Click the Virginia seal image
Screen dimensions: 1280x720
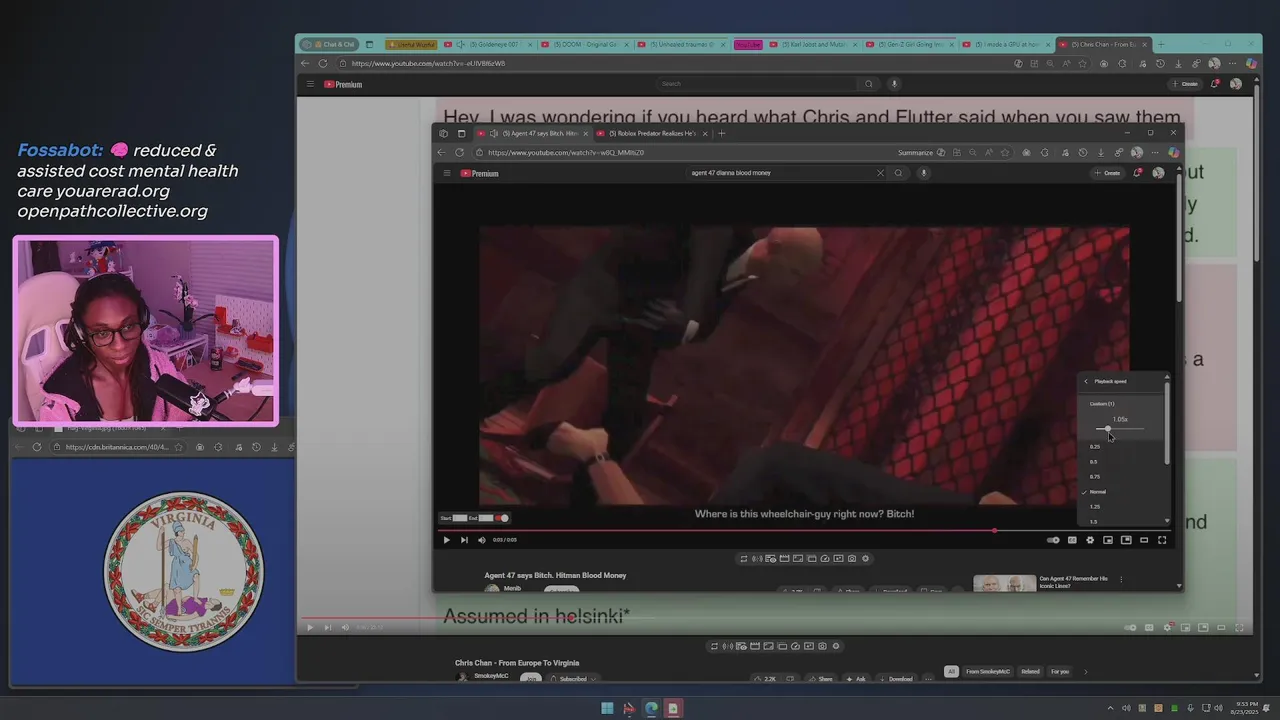[x=184, y=571]
